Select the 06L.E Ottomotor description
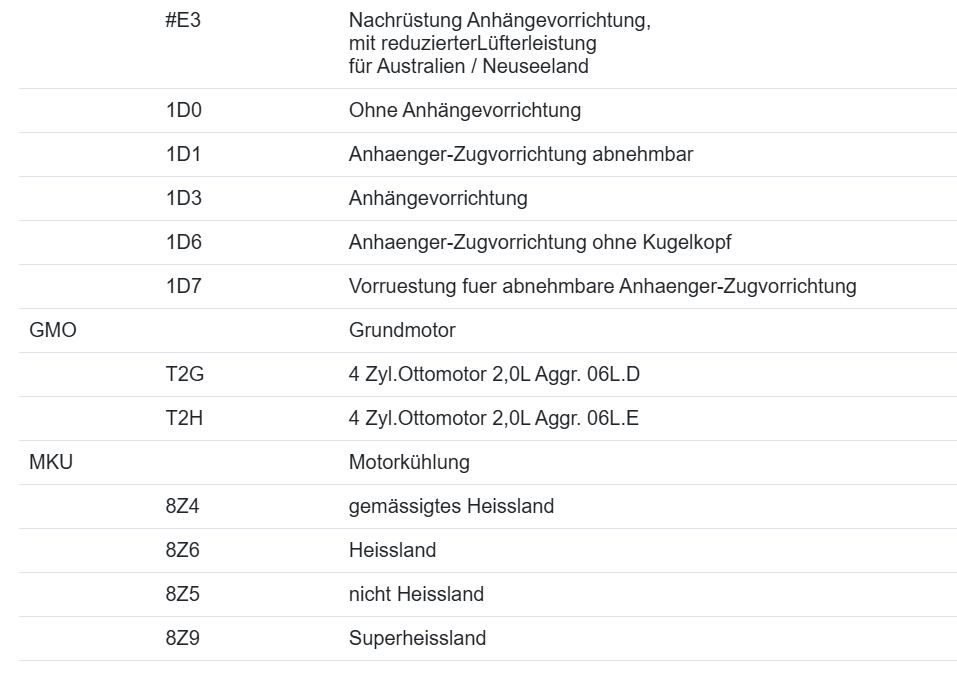 (493, 419)
